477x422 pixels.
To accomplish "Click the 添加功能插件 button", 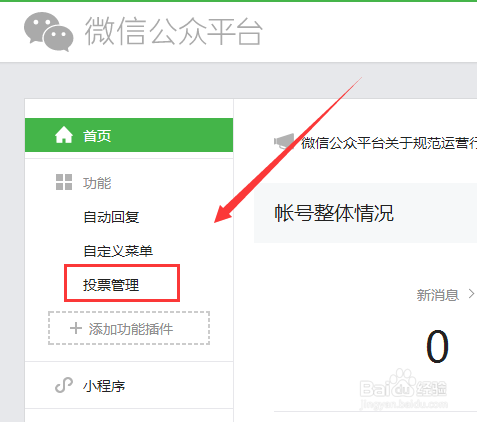I will [129, 328].
